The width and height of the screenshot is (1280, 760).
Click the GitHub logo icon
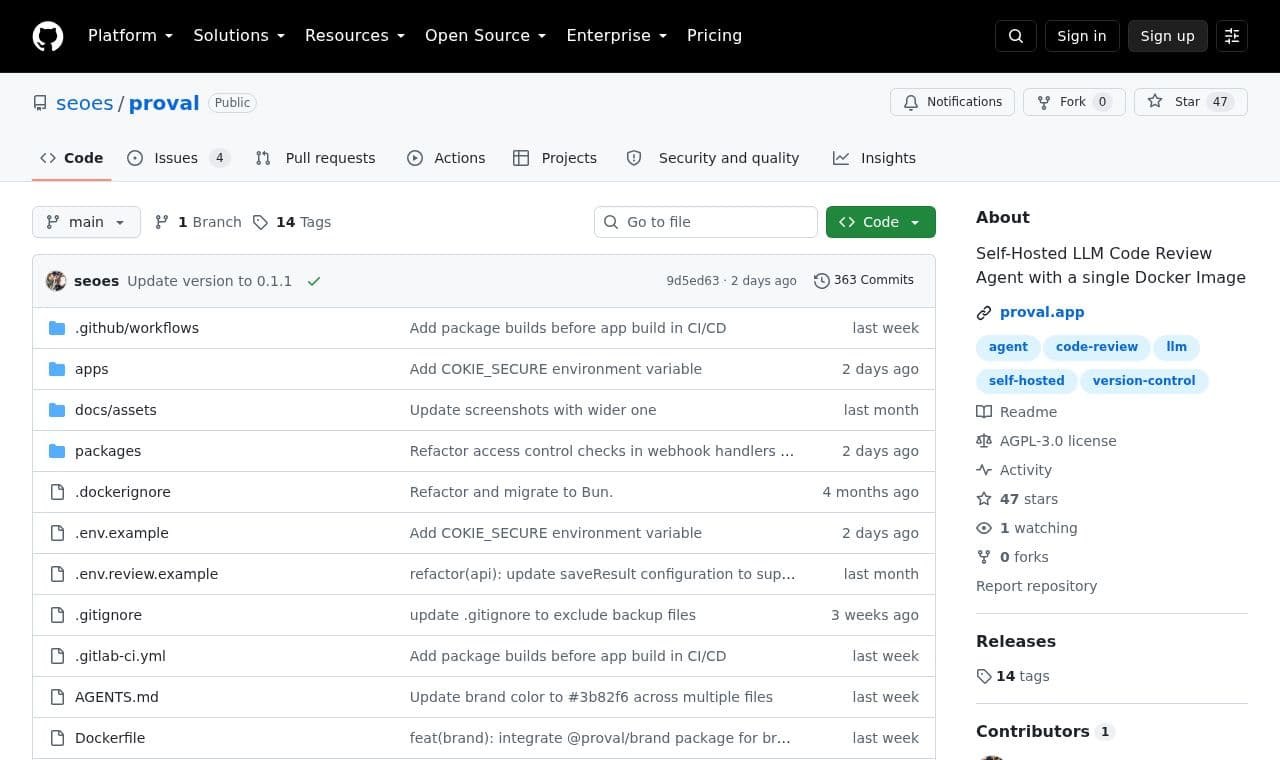[x=48, y=36]
